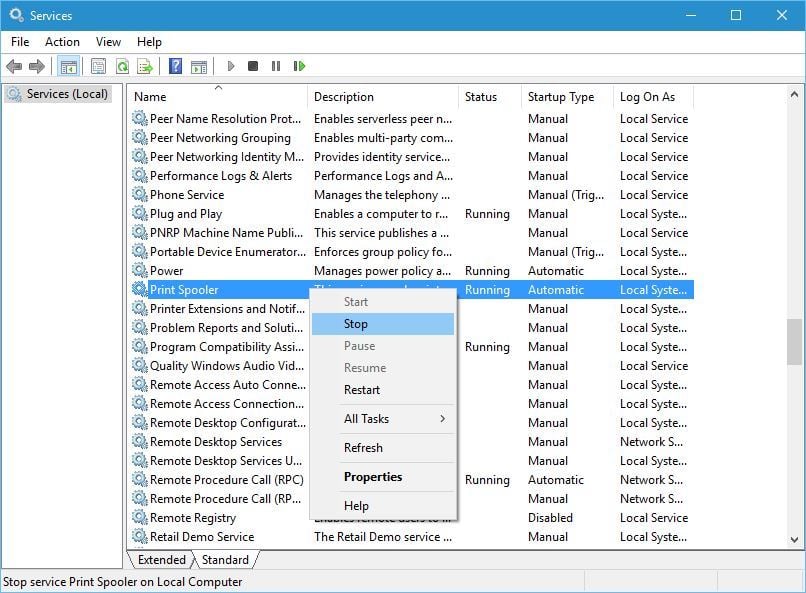Click the Back arrow toolbar icon
This screenshot has height=593, width=806.
14,66
